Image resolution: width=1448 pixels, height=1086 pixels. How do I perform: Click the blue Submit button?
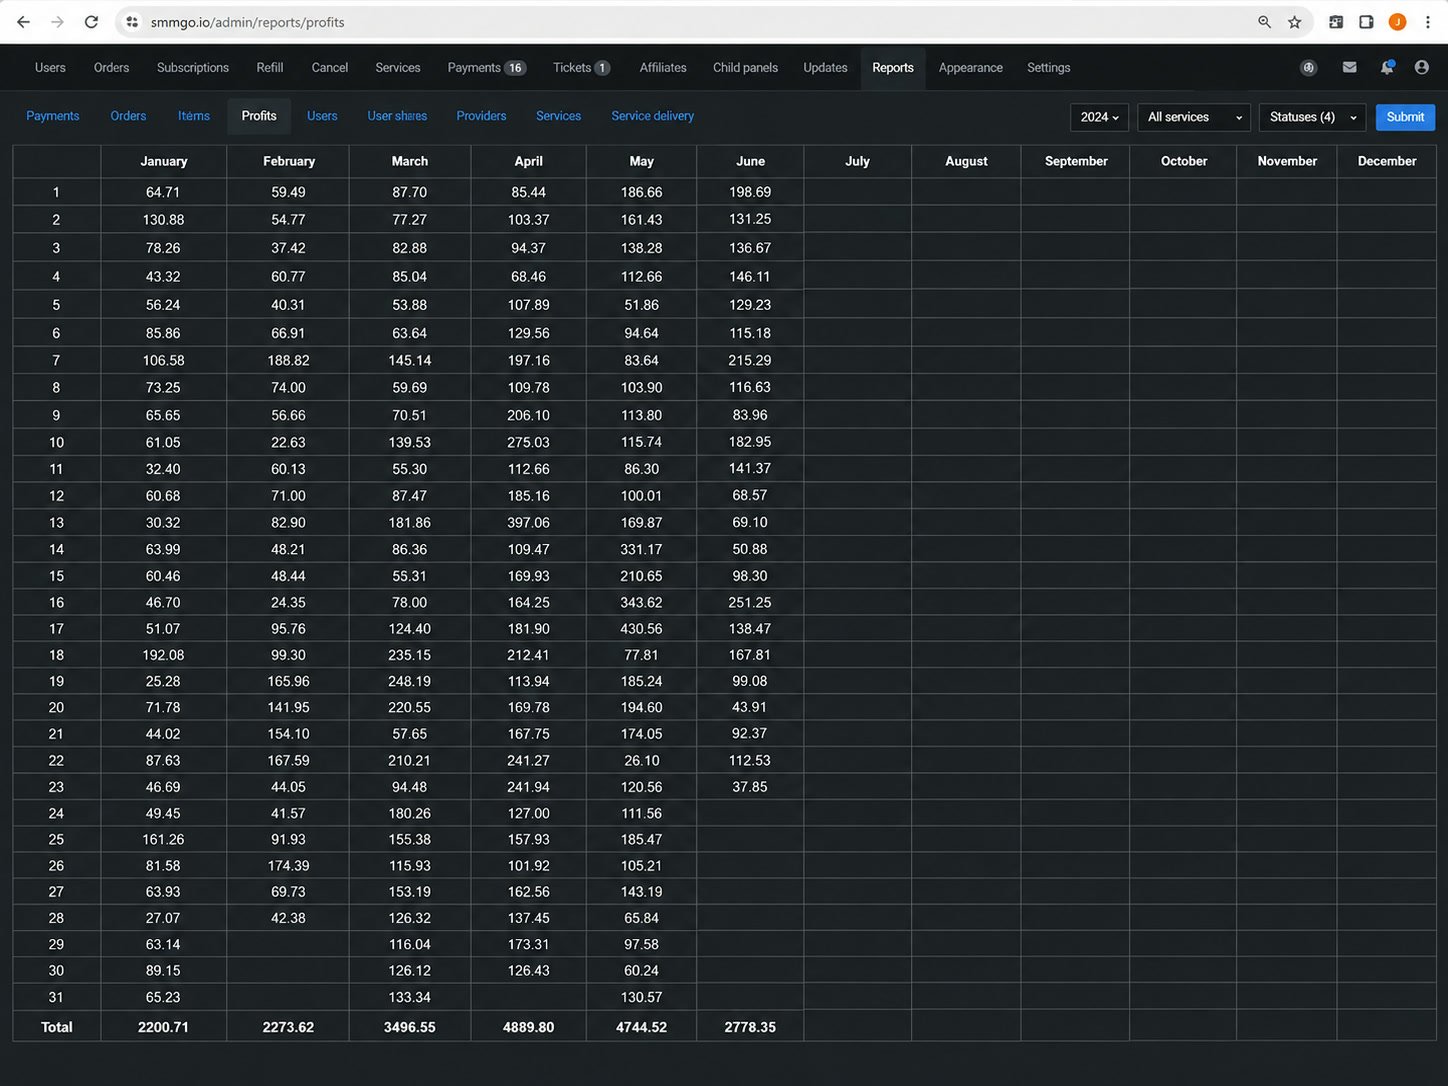coord(1405,117)
